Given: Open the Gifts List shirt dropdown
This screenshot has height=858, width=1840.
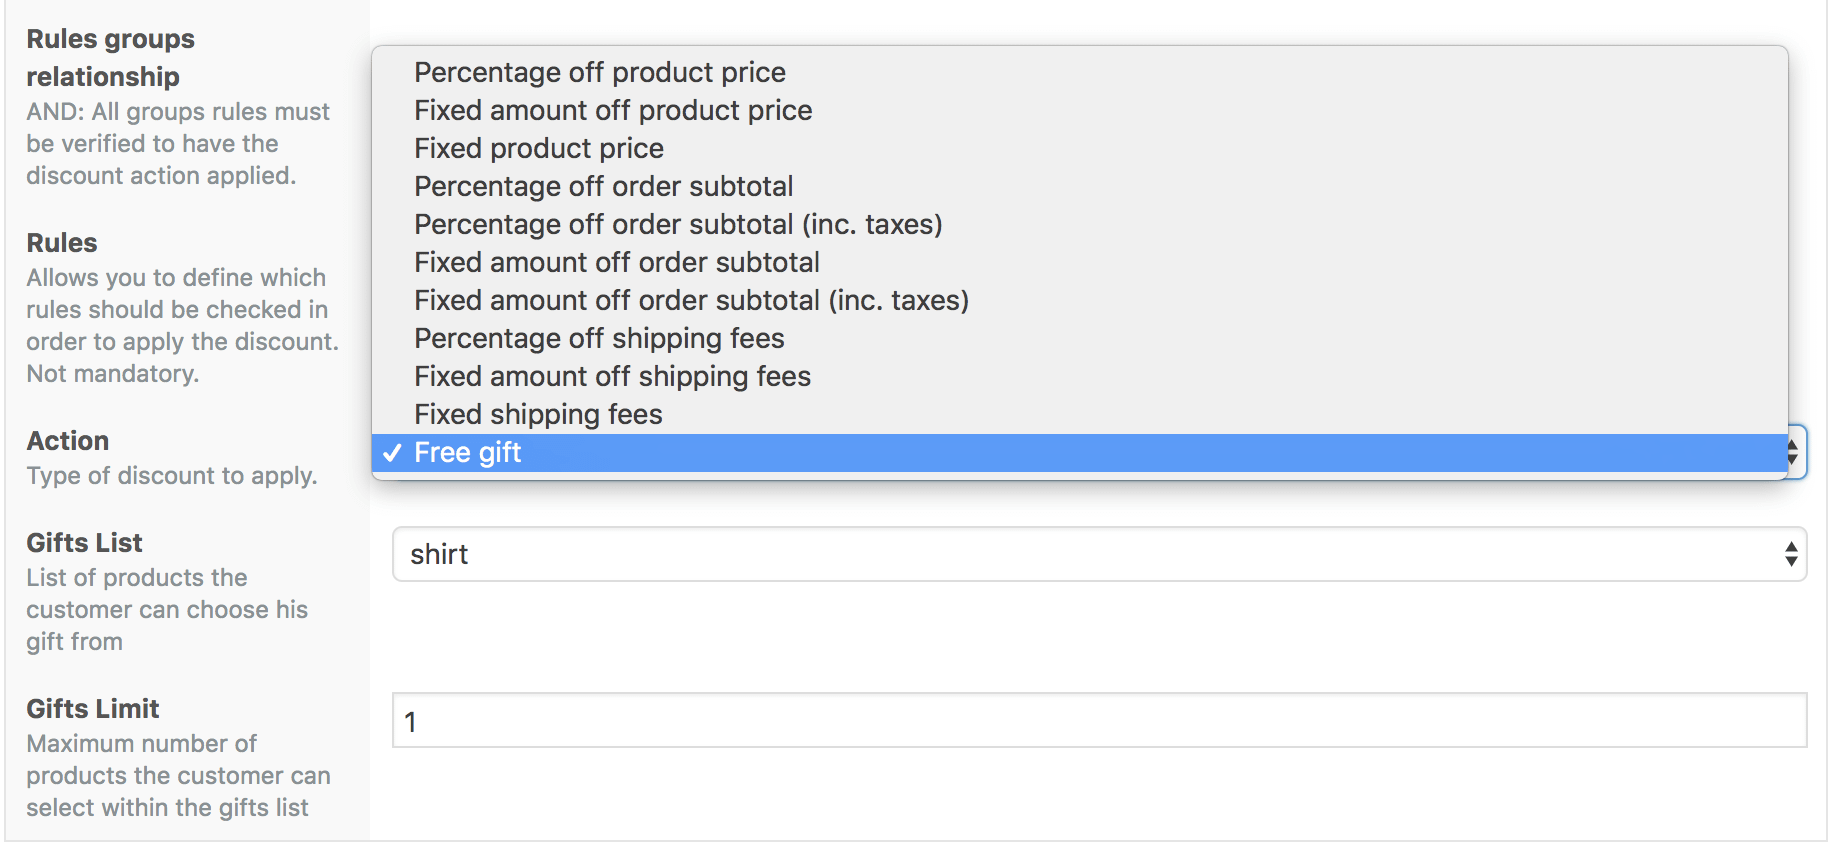Looking at the screenshot, I should (1099, 554).
